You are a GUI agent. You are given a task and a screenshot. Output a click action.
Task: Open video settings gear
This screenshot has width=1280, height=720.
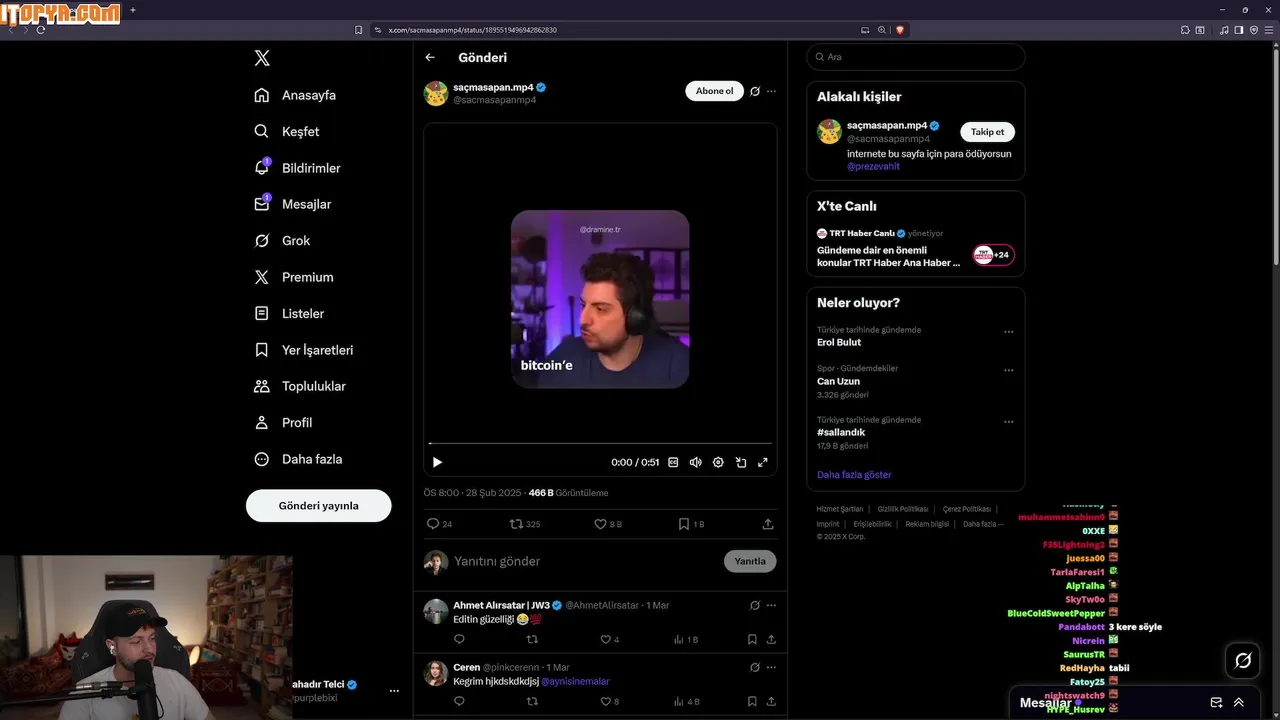pos(718,462)
